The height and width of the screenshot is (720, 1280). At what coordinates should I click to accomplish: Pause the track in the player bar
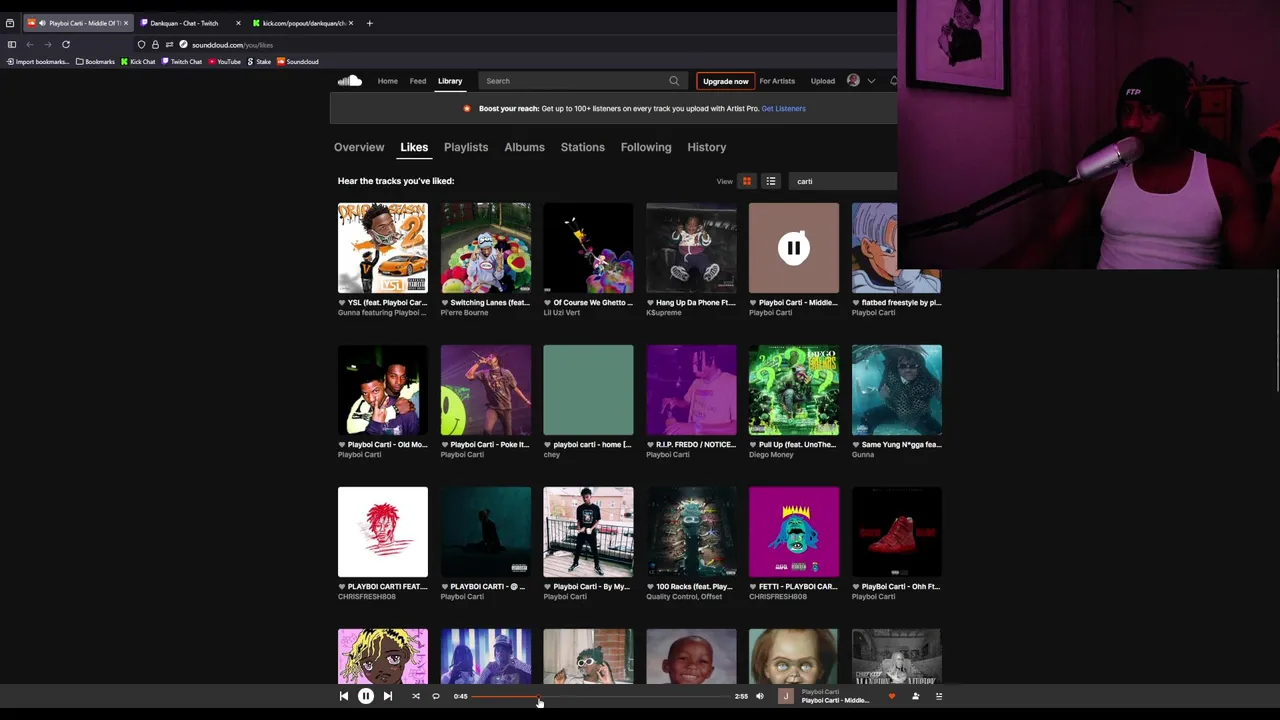point(366,696)
